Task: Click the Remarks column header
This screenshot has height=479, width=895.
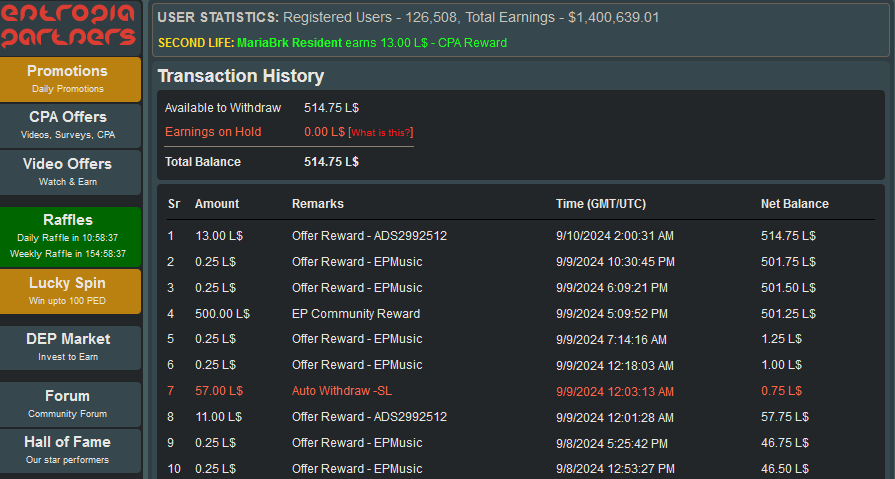Action: tap(318, 204)
